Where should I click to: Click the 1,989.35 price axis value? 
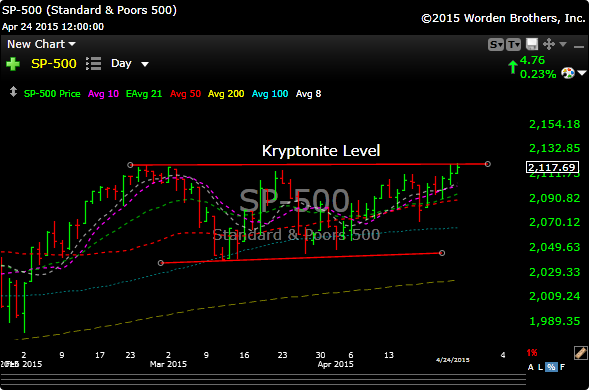pyautogui.click(x=555, y=321)
